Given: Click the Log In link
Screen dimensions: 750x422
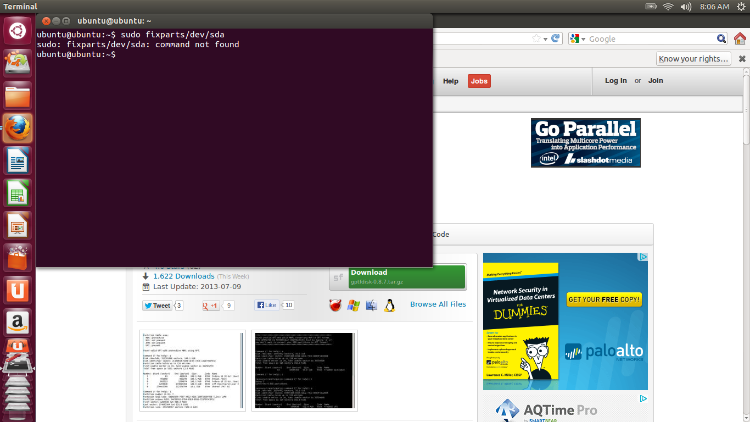Looking at the screenshot, I should [x=616, y=81].
